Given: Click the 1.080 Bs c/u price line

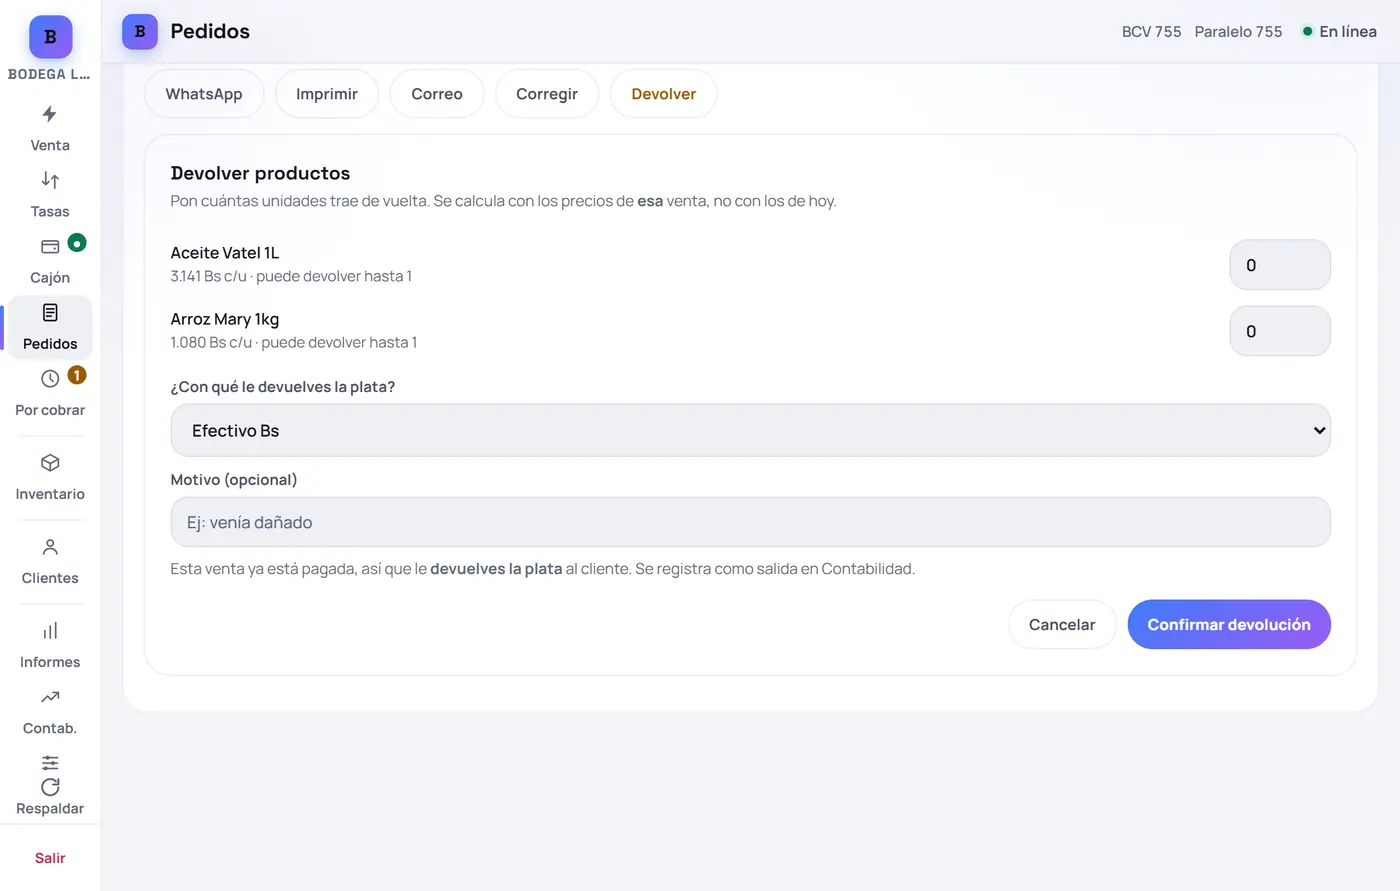Looking at the screenshot, I should coord(294,342).
